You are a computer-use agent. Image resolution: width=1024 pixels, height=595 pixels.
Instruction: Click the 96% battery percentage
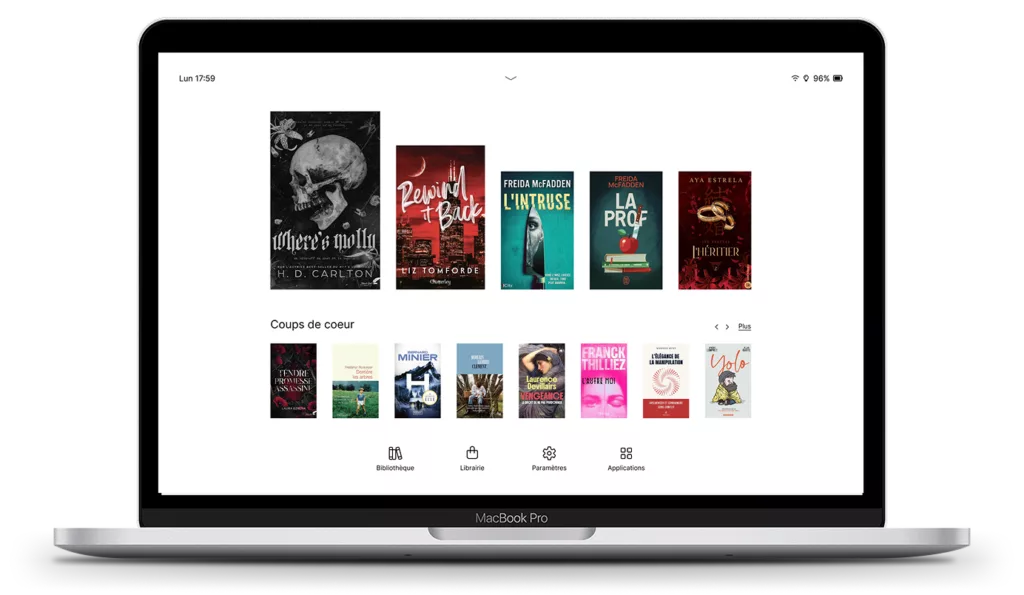tap(822, 78)
